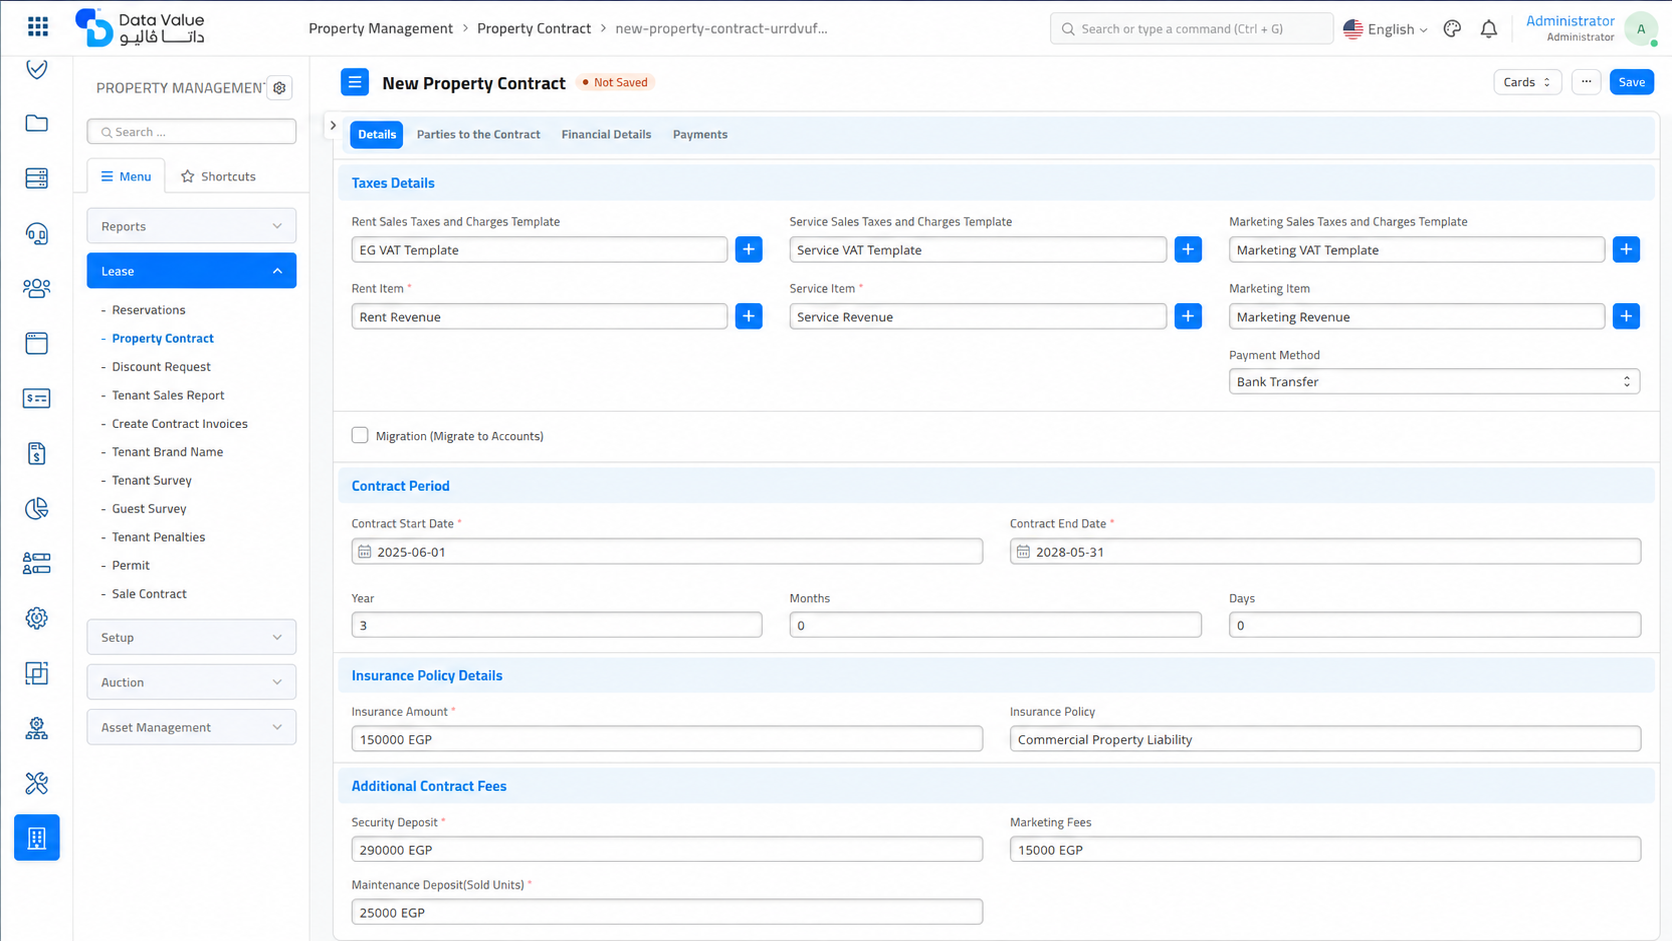This screenshot has width=1672, height=941.
Task: Open the task list sidebar module
Action: pyautogui.click(x=37, y=563)
